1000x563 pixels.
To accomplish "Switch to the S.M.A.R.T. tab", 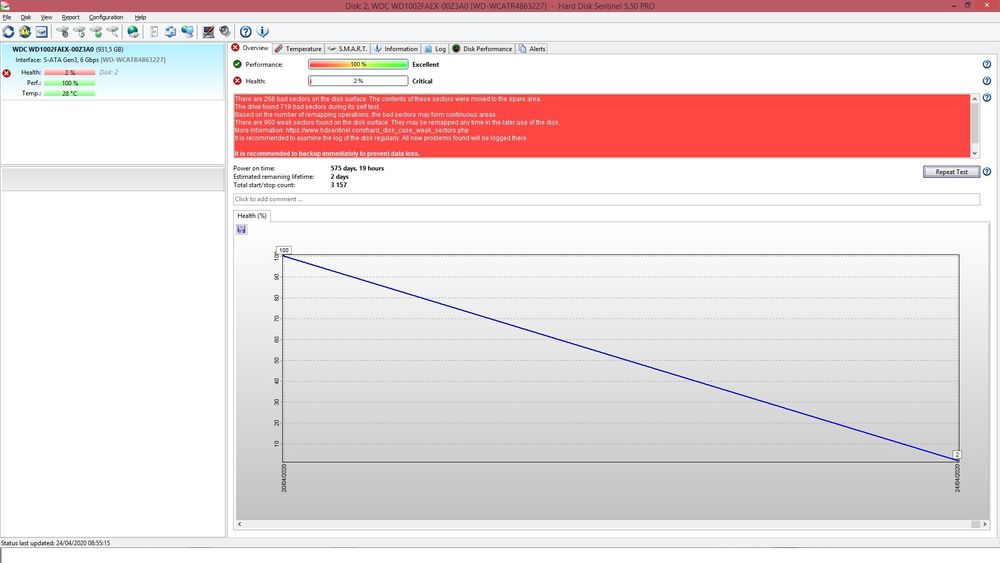I will (348, 48).
